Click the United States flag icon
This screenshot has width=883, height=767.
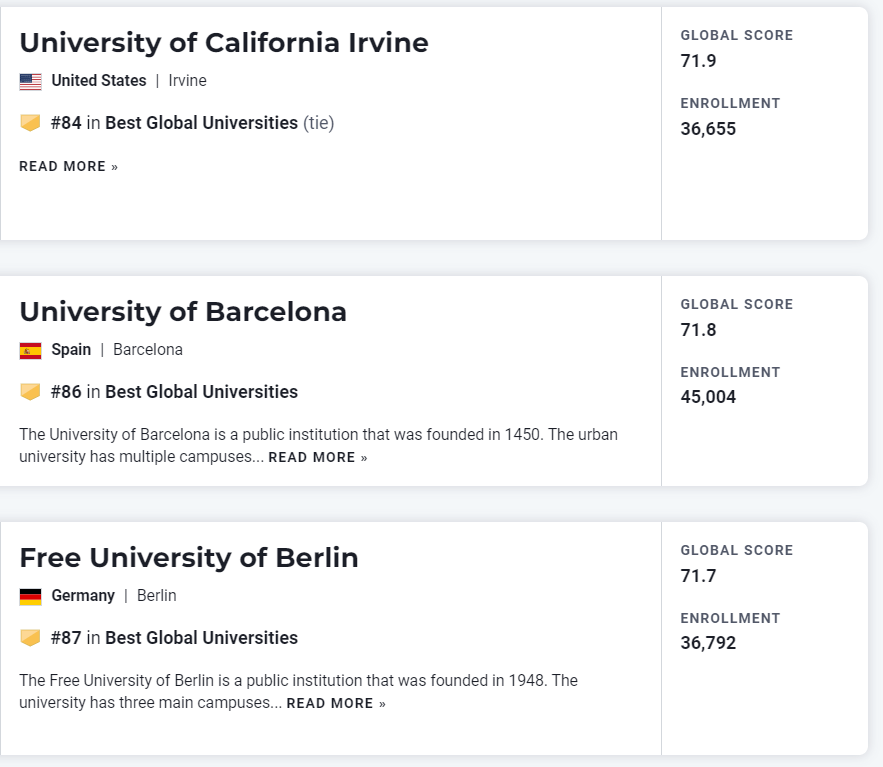[30, 81]
